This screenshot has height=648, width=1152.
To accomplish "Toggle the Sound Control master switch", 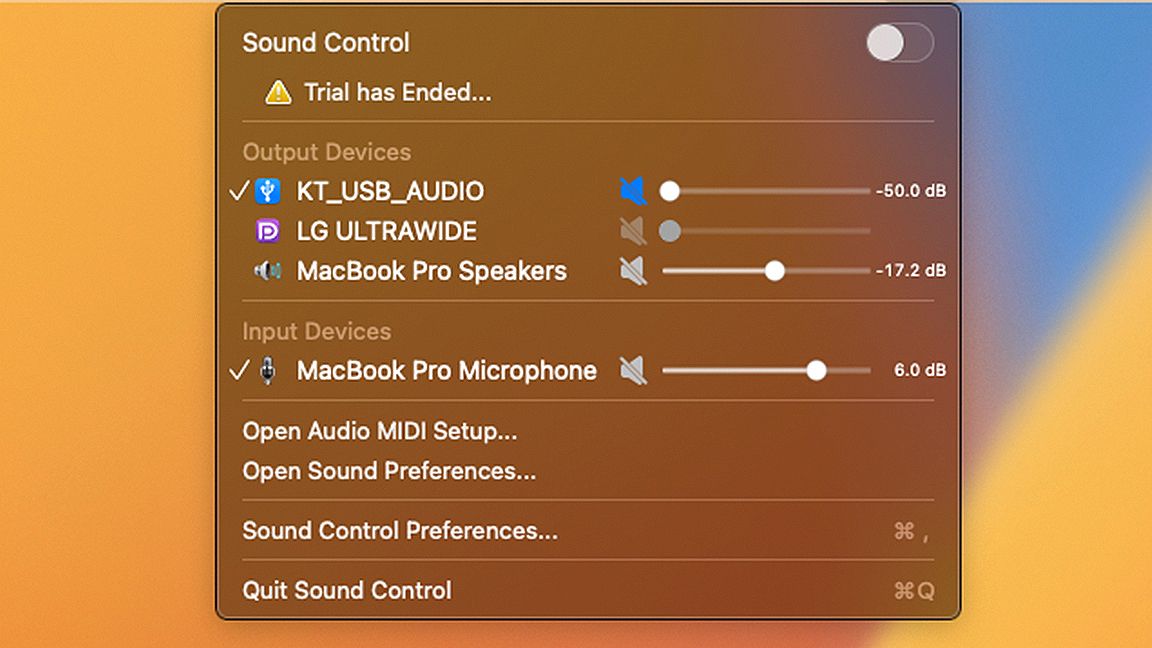I will coord(900,43).
